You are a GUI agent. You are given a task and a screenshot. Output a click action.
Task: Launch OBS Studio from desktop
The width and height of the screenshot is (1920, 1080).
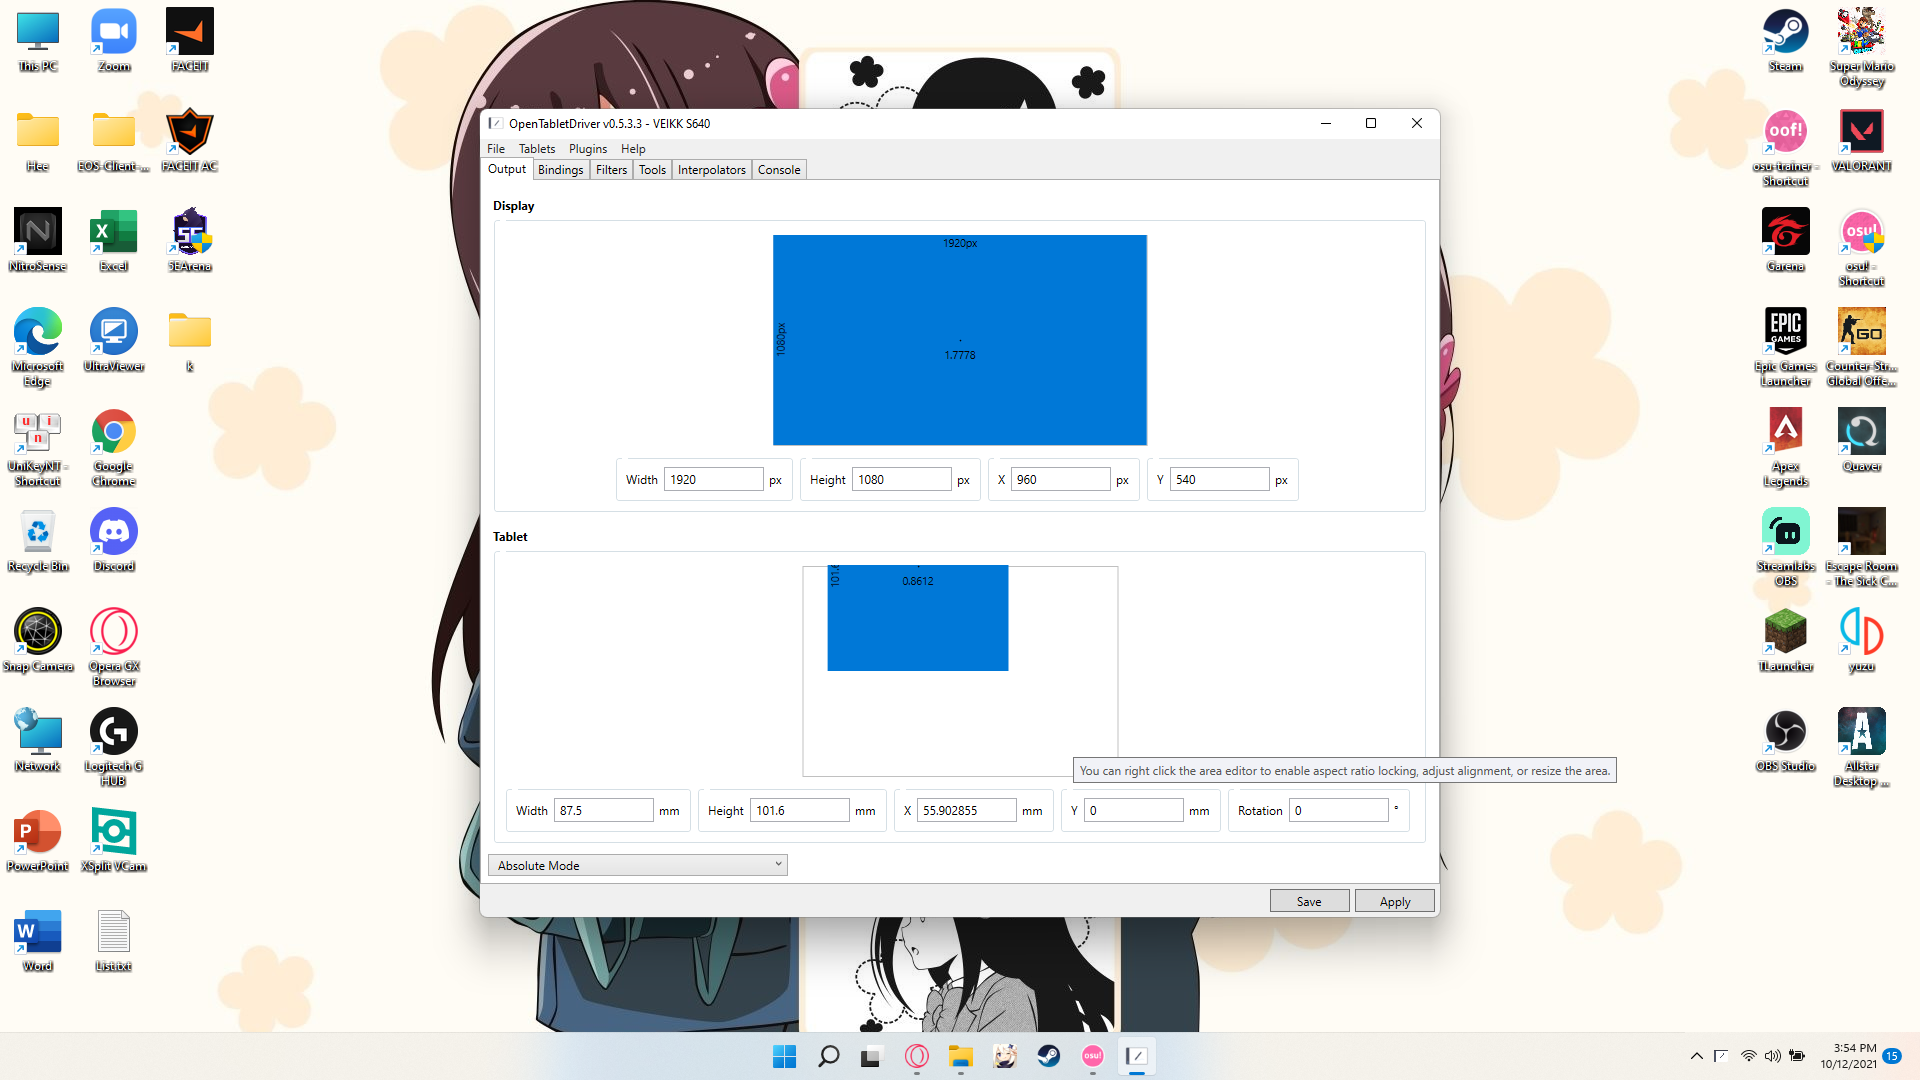(x=1785, y=741)
